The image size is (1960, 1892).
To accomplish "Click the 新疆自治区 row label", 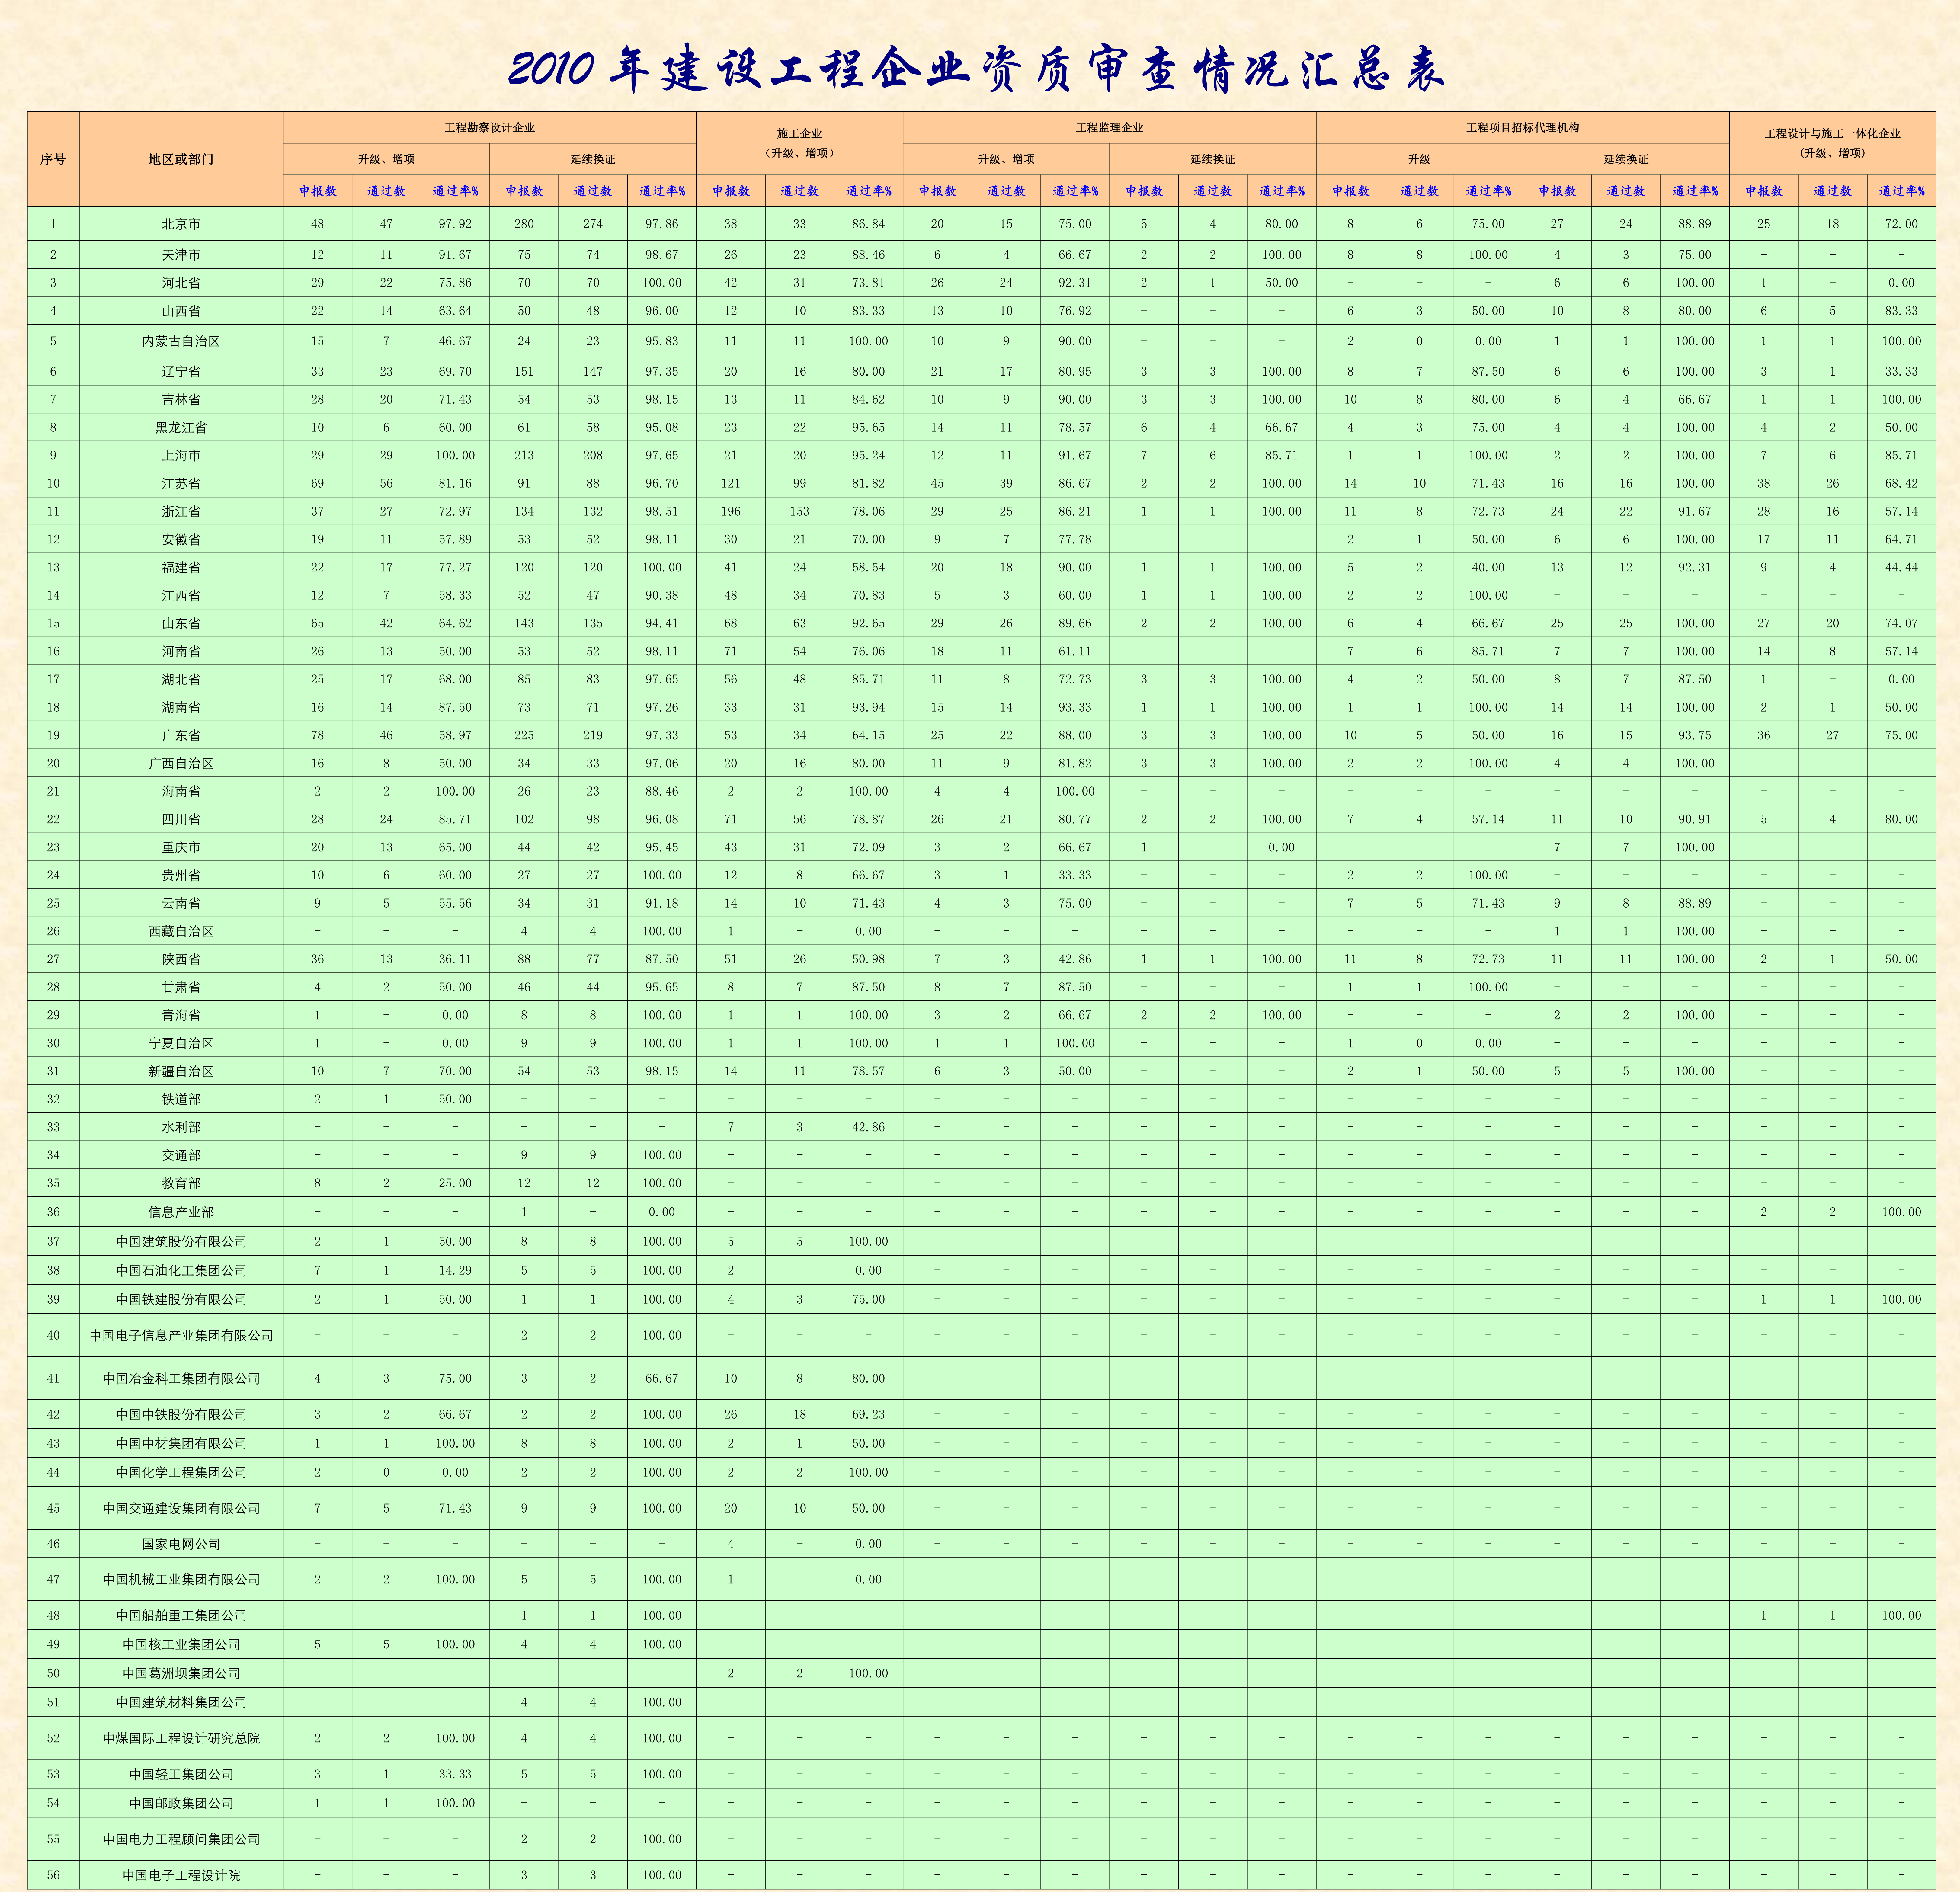I will click(x=181, y=1071).
